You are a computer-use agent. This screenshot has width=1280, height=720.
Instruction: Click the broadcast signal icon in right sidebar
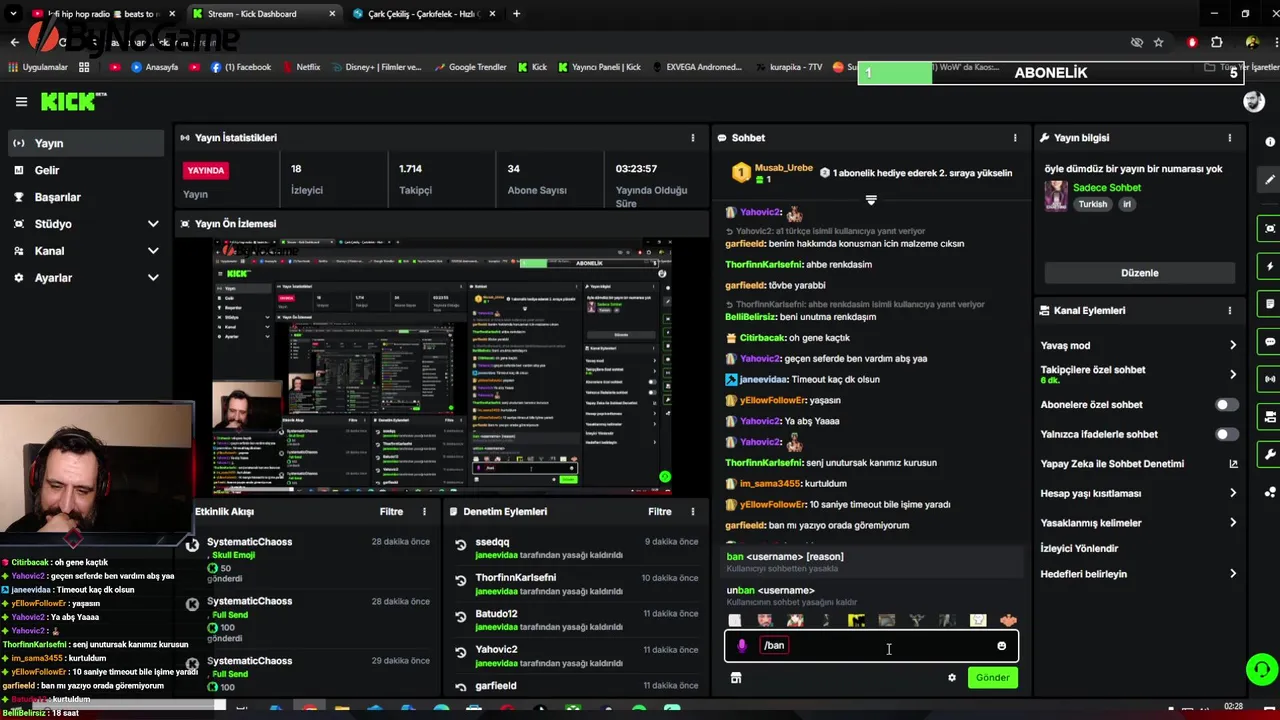[x=1270, y=379]
